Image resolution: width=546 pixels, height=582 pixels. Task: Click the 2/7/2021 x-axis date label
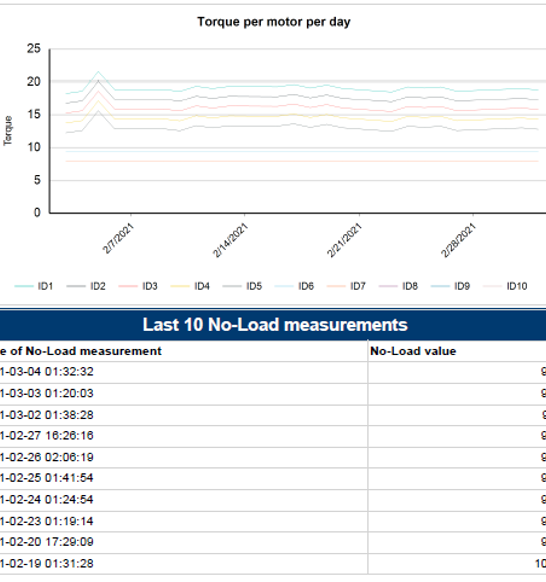[118, 239]
